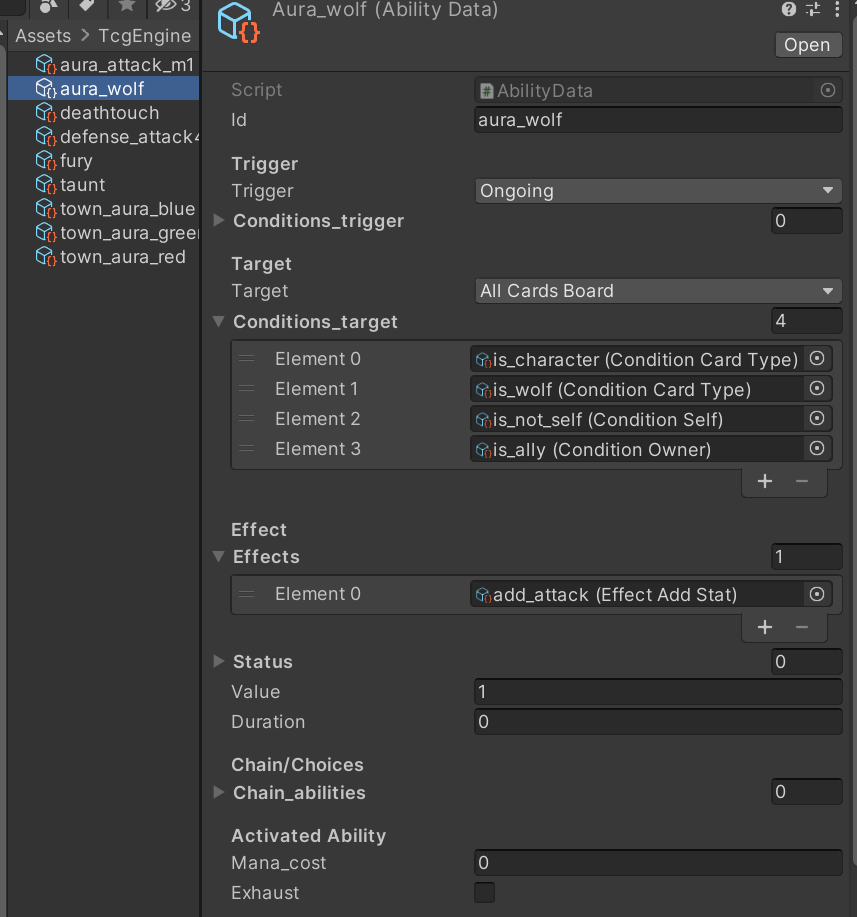The image size is (857, 917).
Task: Open the Trigger dropdown showing Ongoing
Action: pos(658,191)
